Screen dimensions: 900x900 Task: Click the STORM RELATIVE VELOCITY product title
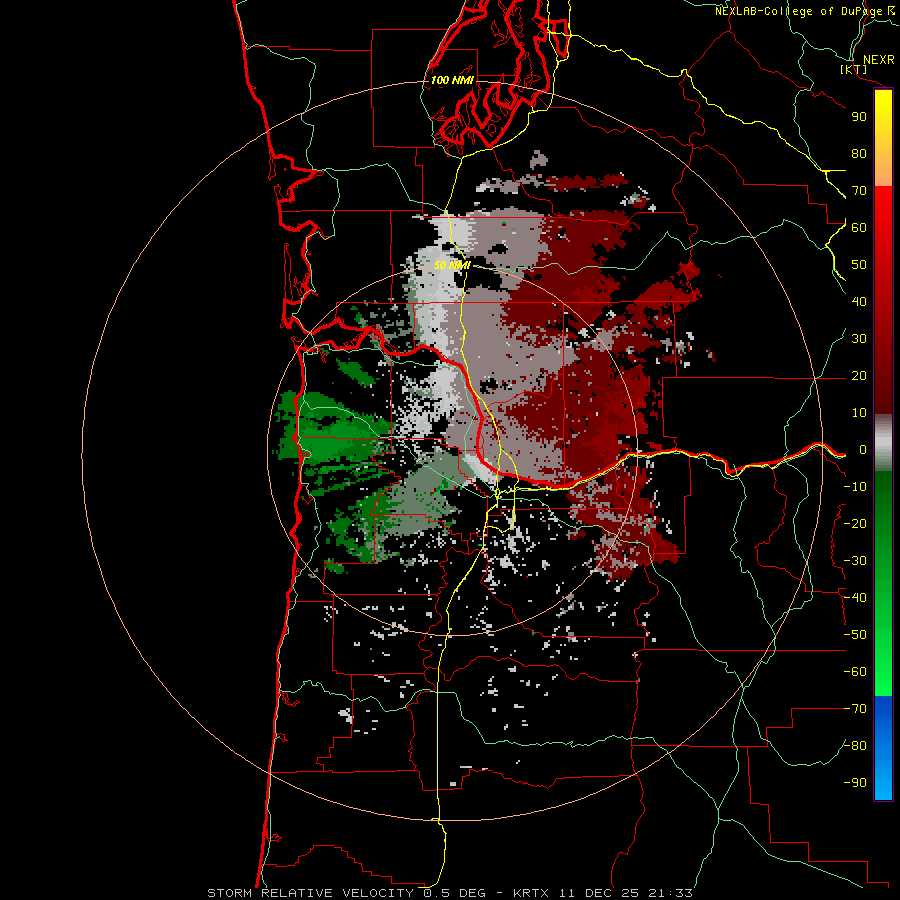click(x=310, y=893)
